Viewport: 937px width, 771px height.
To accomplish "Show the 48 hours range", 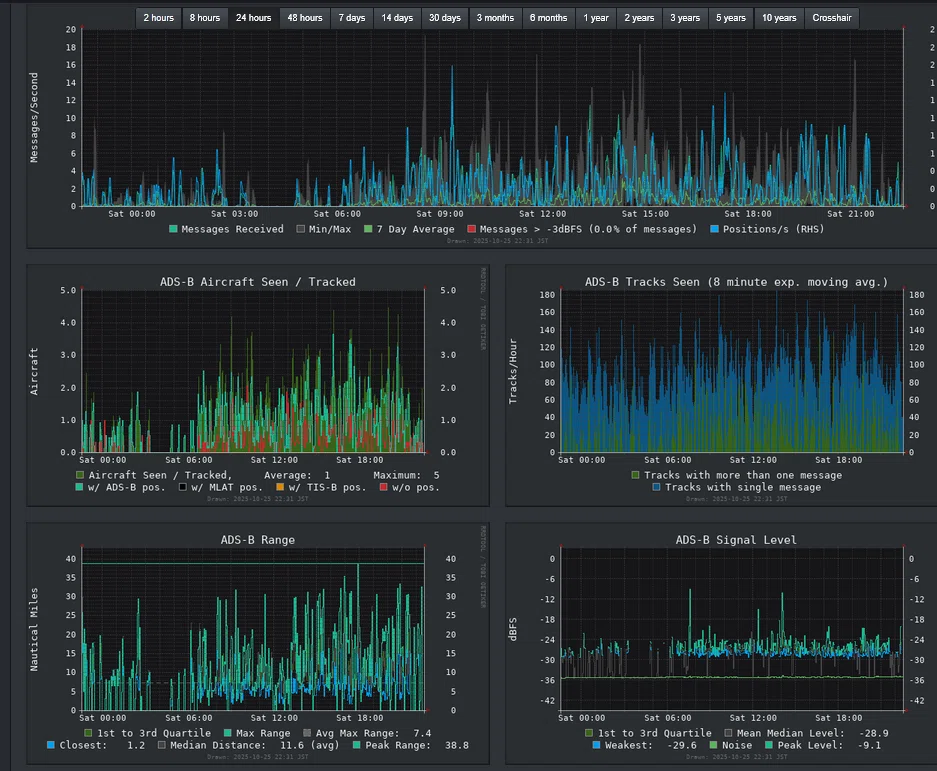I will click(x=305, y=18).
